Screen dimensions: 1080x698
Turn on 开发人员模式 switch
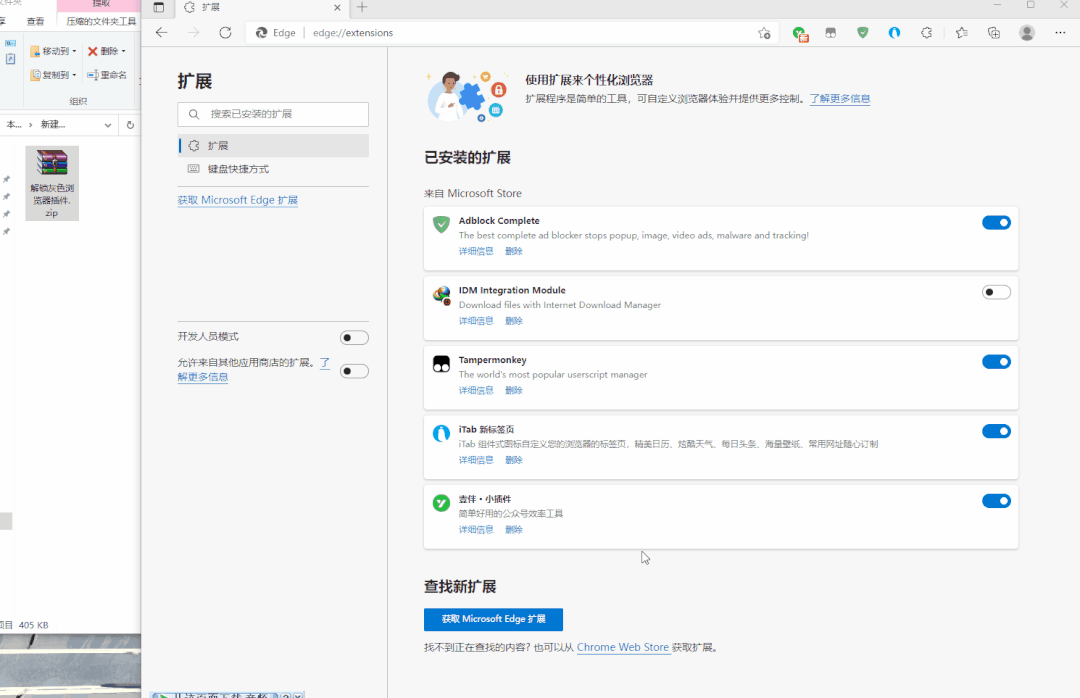354,338
